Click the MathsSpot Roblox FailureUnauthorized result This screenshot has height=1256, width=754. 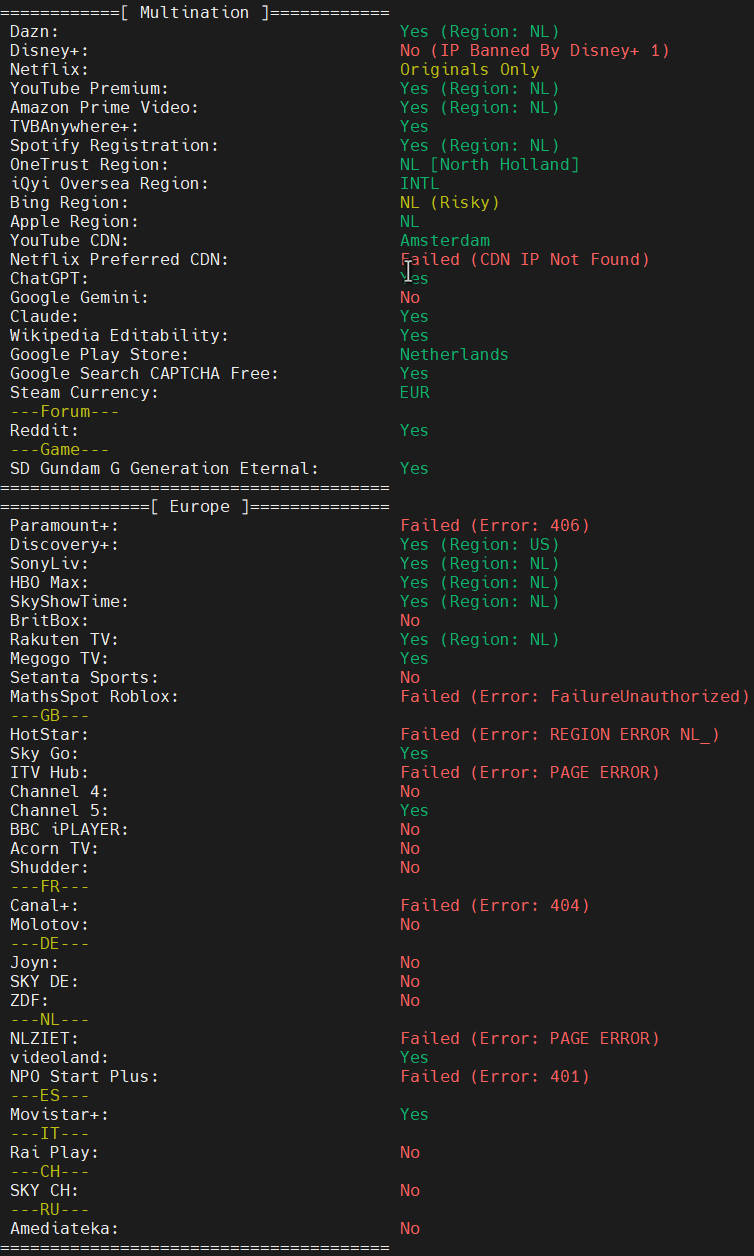click(574, 697)
